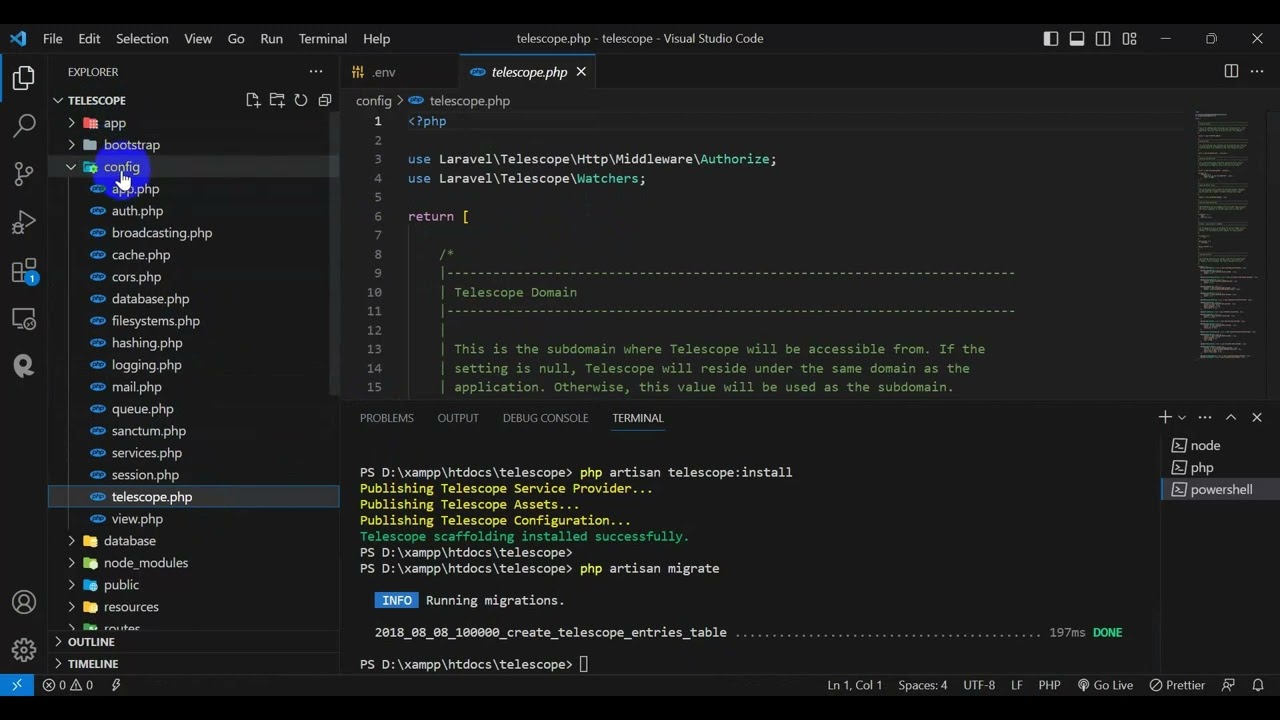Expand the bootstrap folder
Screen dimensions: 1280x720
pyautogui.click(x=71, y=145)
